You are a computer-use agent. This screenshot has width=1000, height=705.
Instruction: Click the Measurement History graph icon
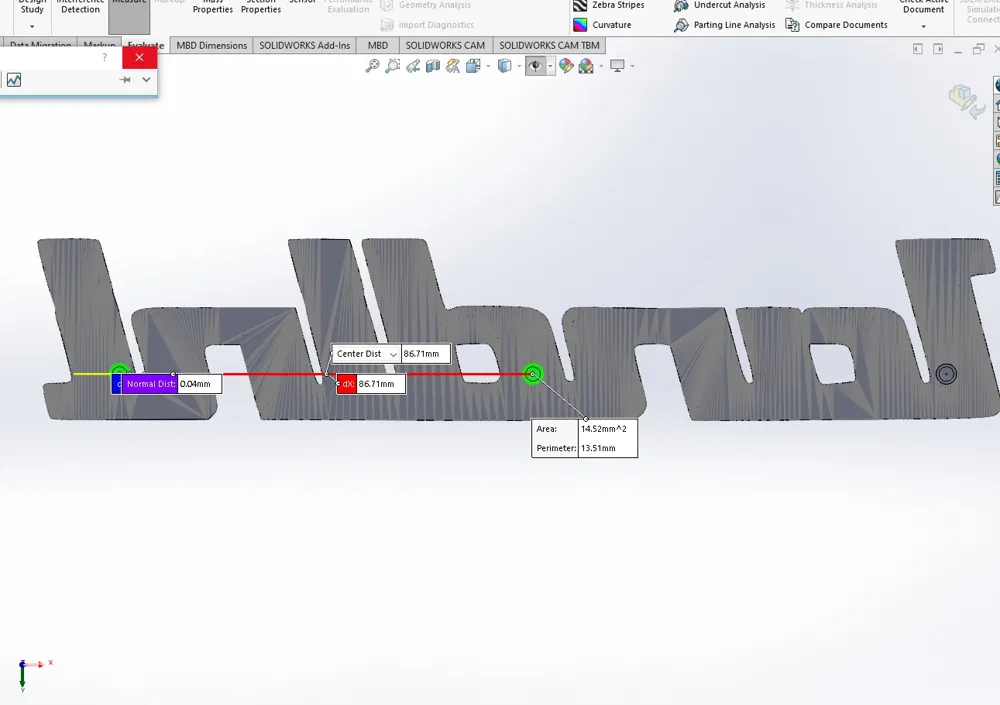[x=13, y=80]
